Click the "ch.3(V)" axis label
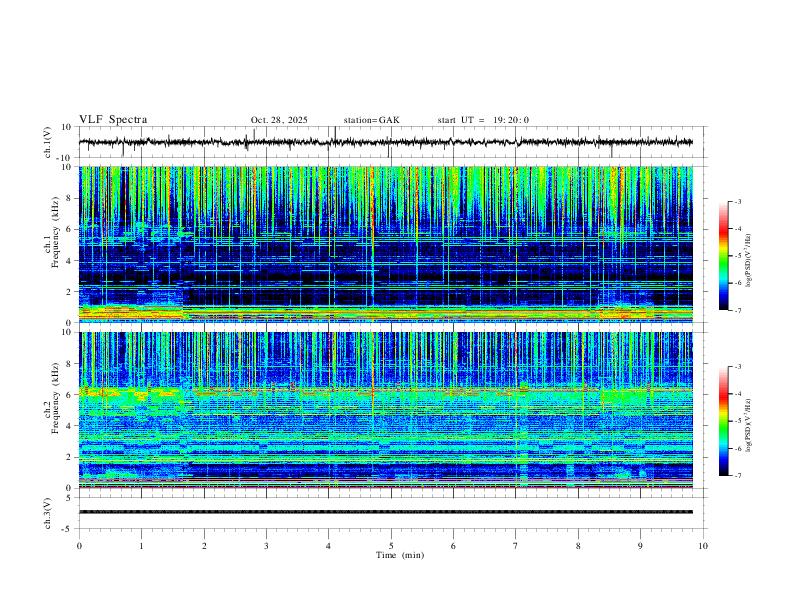 point(48,513)
